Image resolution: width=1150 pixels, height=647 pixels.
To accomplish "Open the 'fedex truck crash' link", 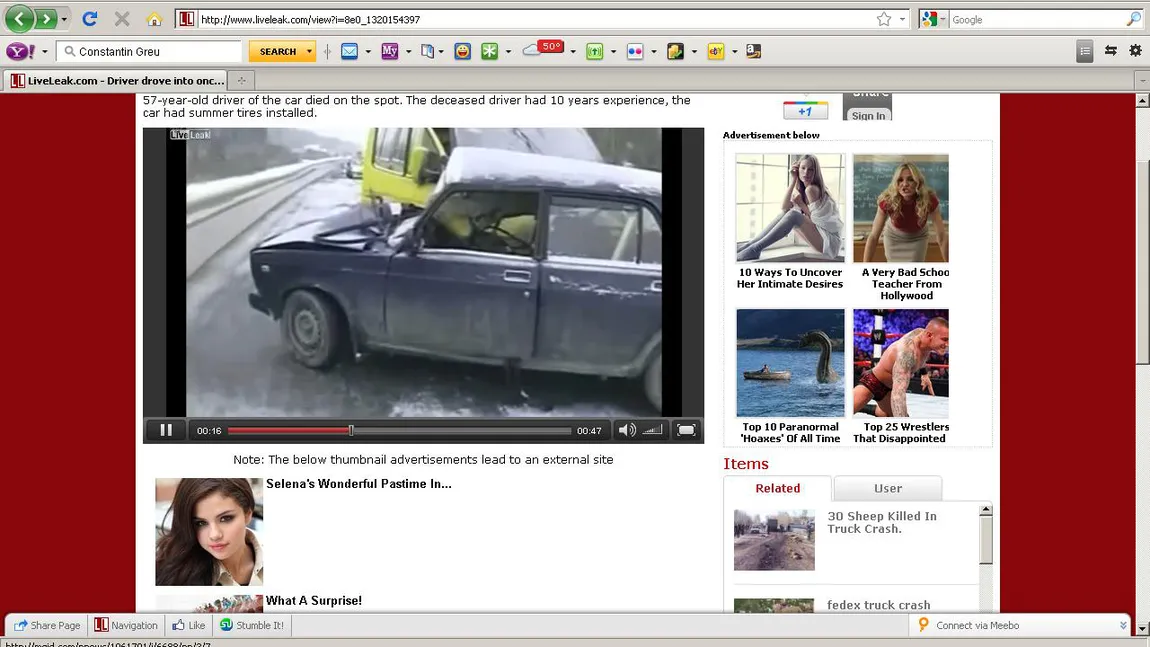I will pyautogui.click(x=879, y=605).
